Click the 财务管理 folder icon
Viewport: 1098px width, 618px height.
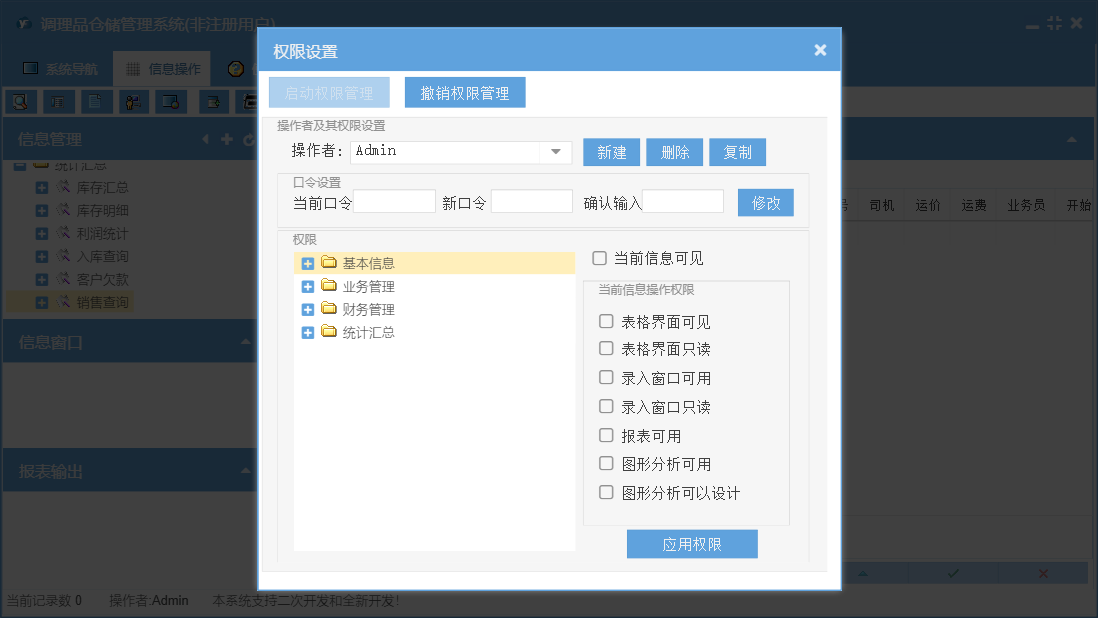(329, 309)
